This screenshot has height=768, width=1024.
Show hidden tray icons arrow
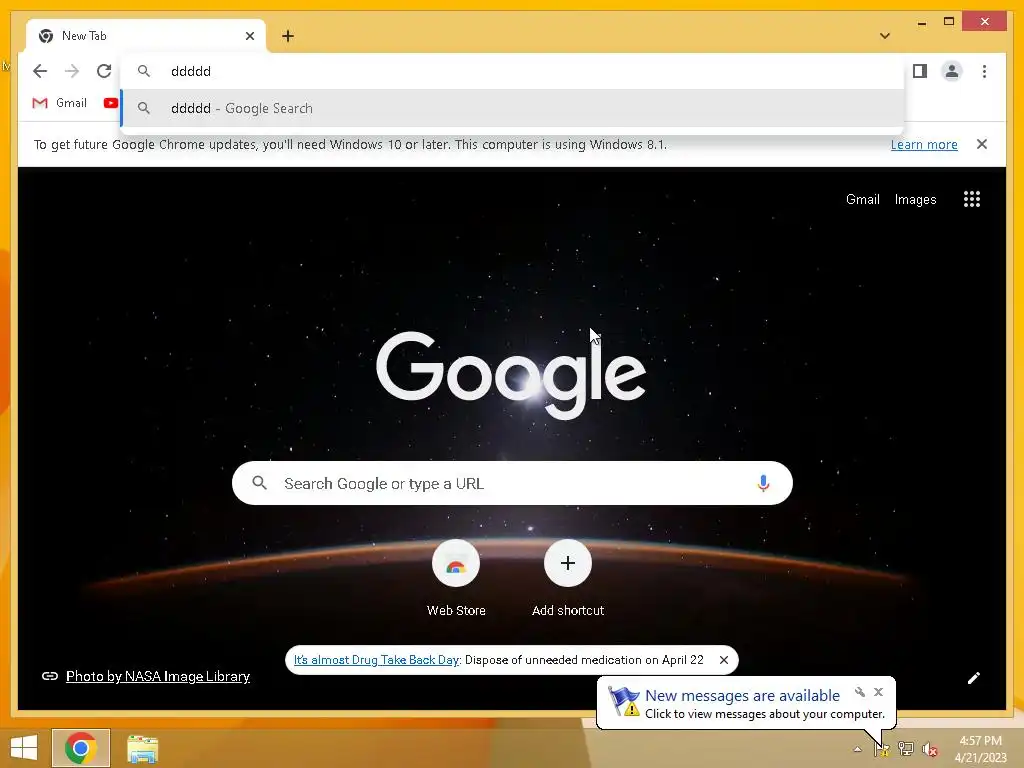click(x=857, y=749)
